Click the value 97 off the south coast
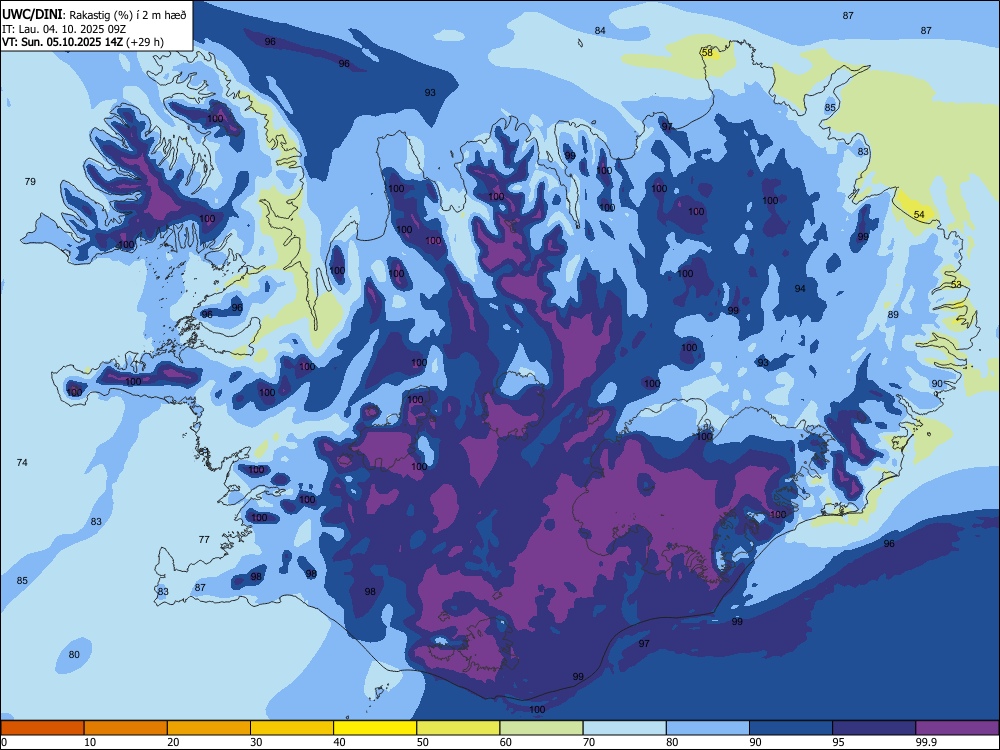This screenshot has width=1000, height=750. [x=644, y=643]
